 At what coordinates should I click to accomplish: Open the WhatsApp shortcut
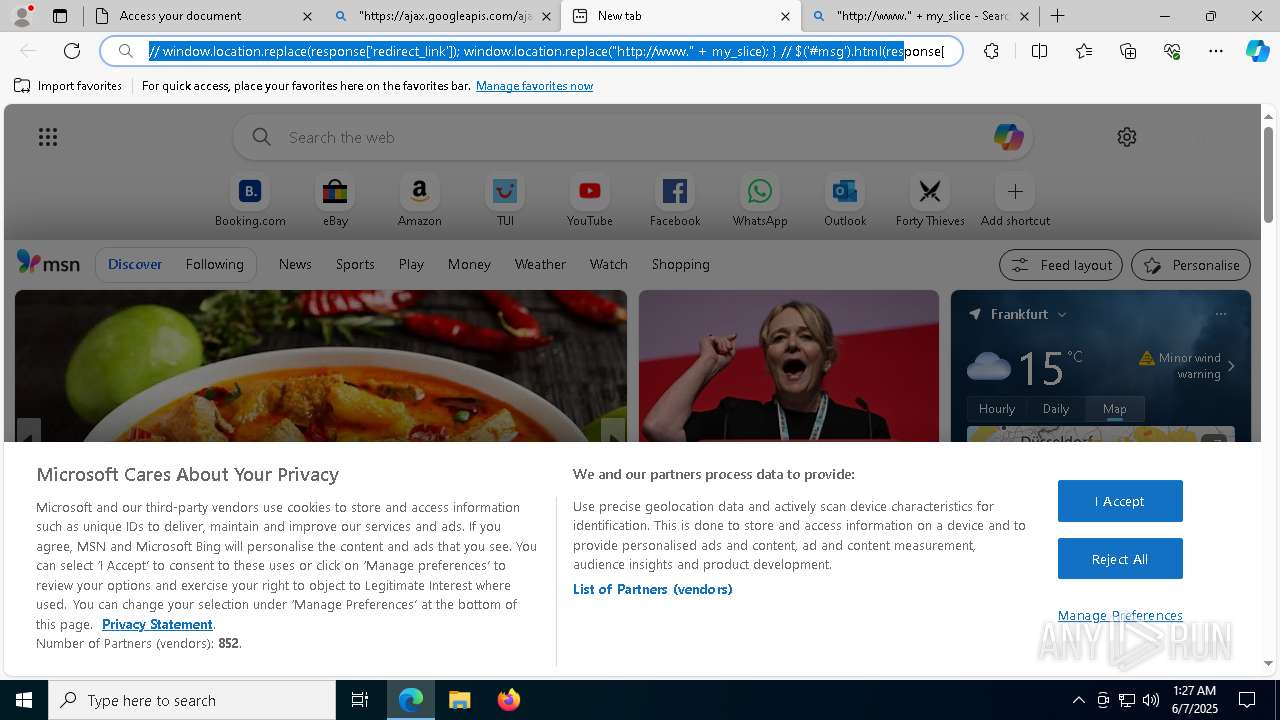point(760,201)
